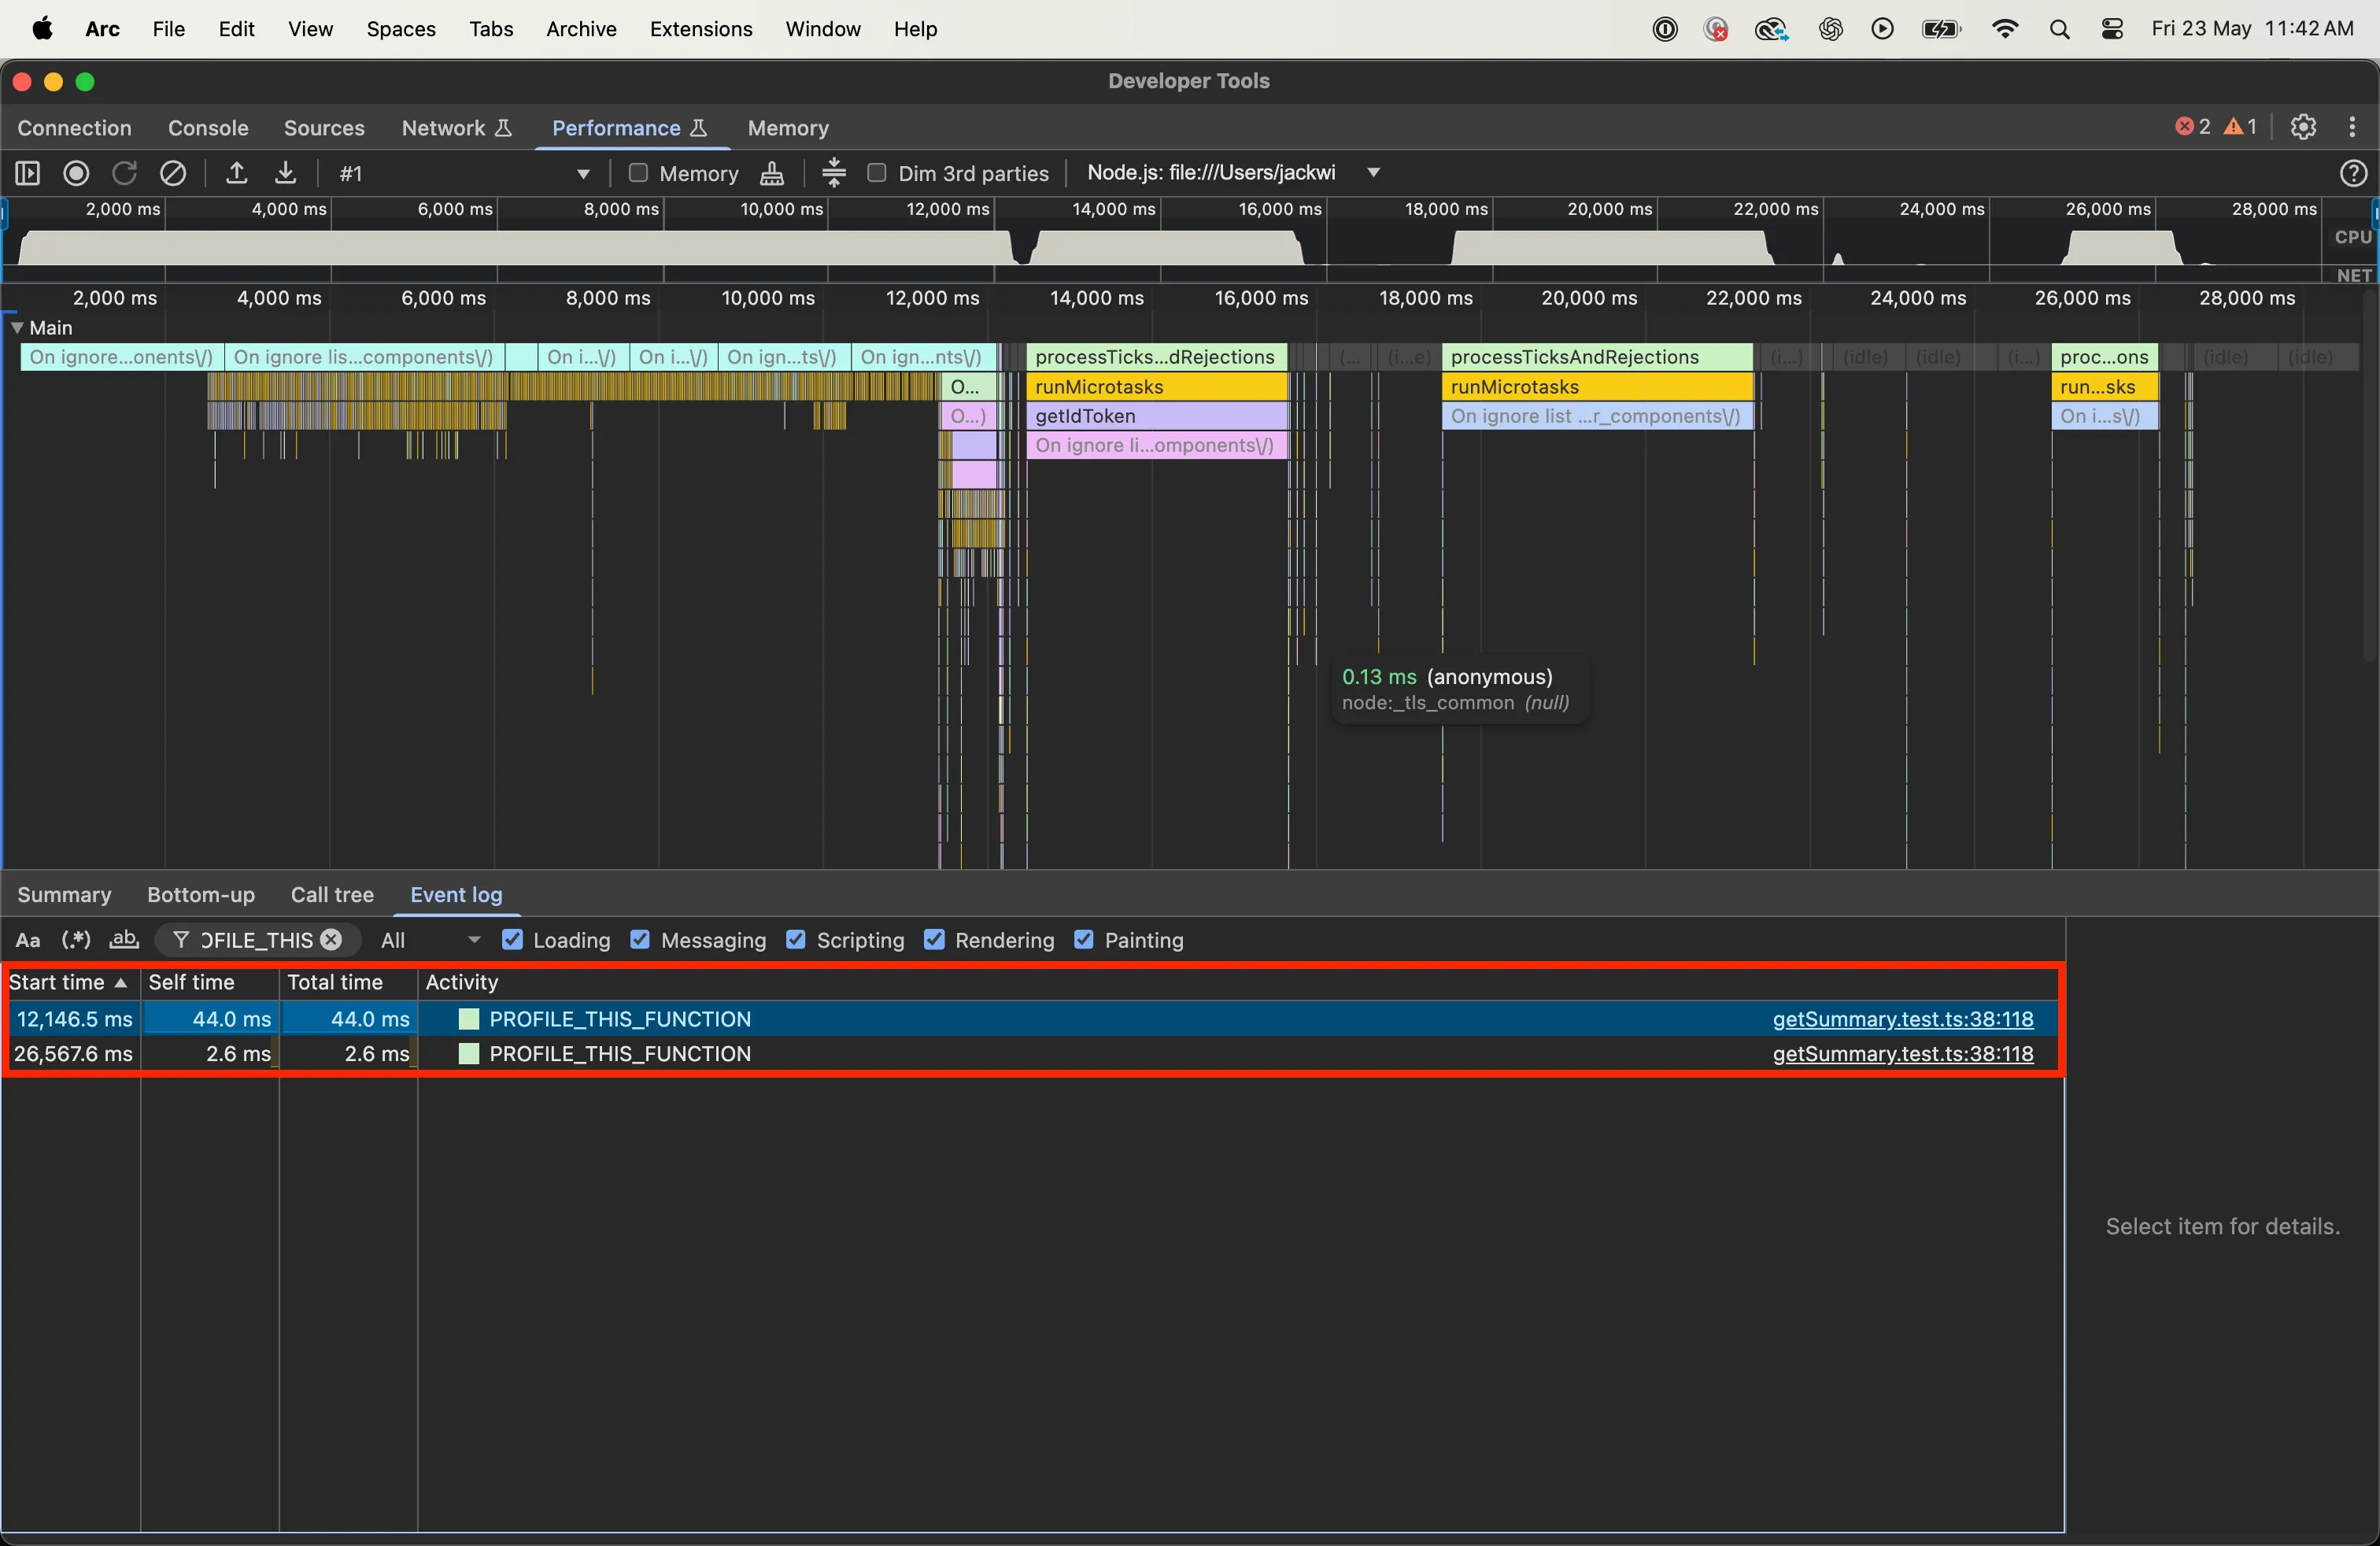Open getSummary.test.ts link in 26,567.6 ms row

coord(1902,1054)
